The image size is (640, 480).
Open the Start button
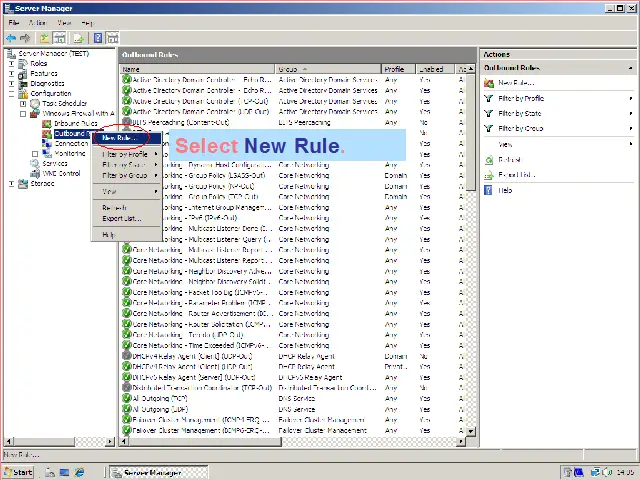pos(18,472)
